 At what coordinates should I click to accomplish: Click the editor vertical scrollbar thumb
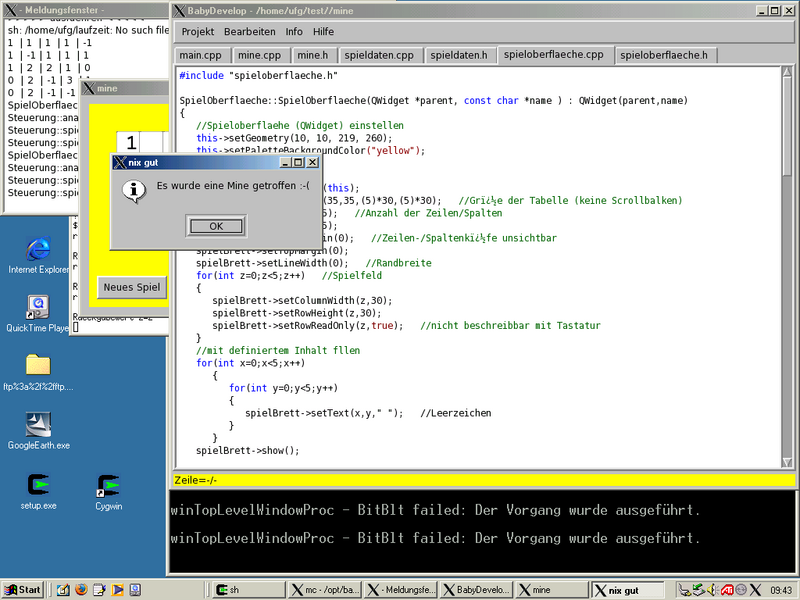[787, 126]
